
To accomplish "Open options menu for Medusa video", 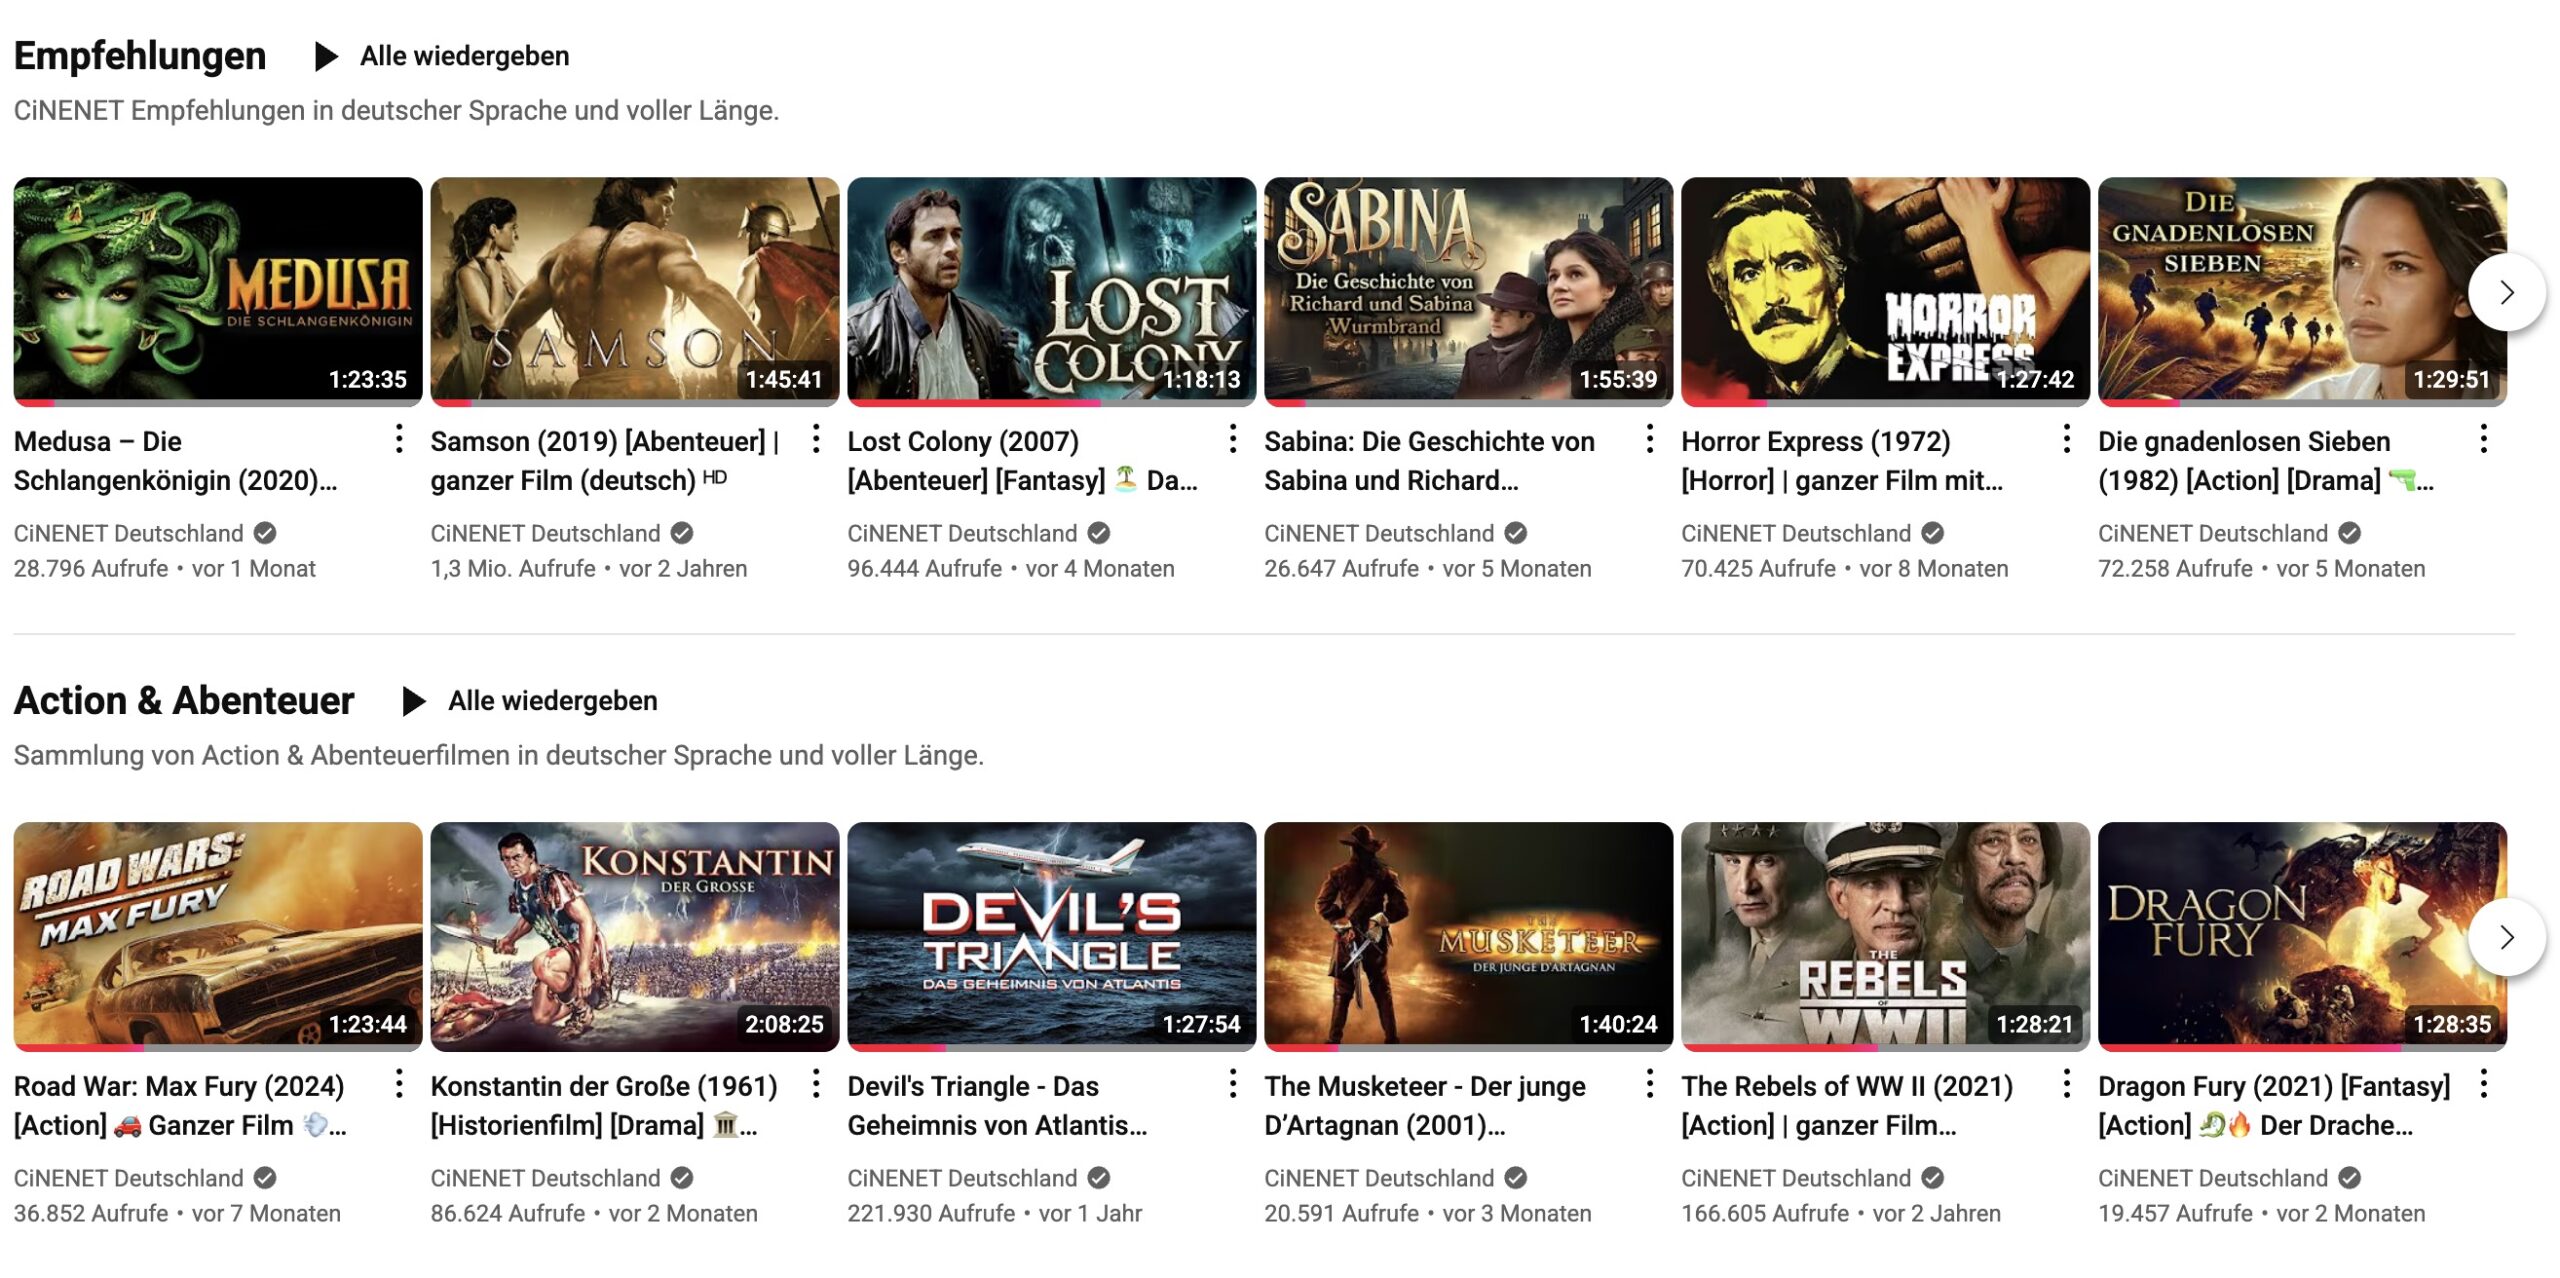I will 399,439.
